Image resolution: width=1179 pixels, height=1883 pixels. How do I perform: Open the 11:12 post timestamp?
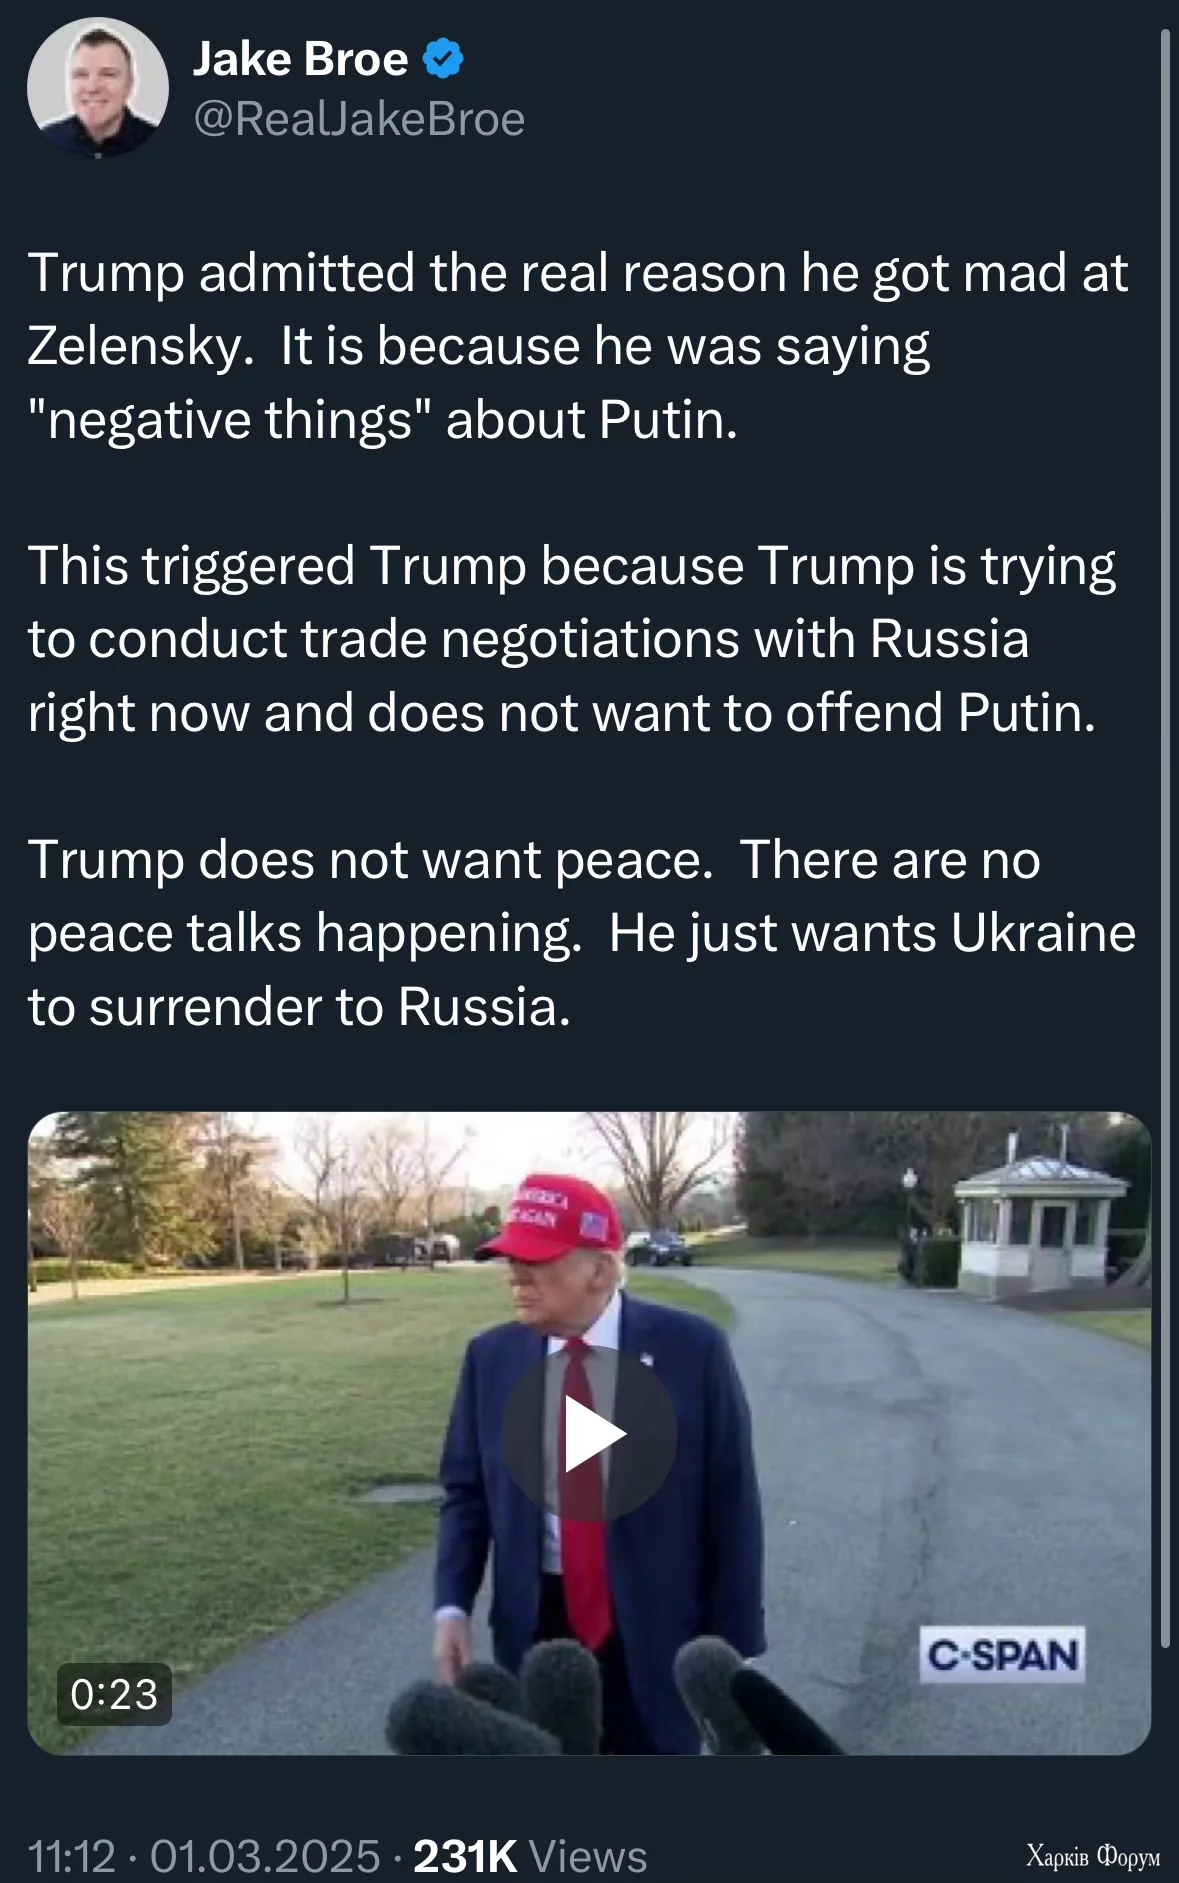point(71,1856)
